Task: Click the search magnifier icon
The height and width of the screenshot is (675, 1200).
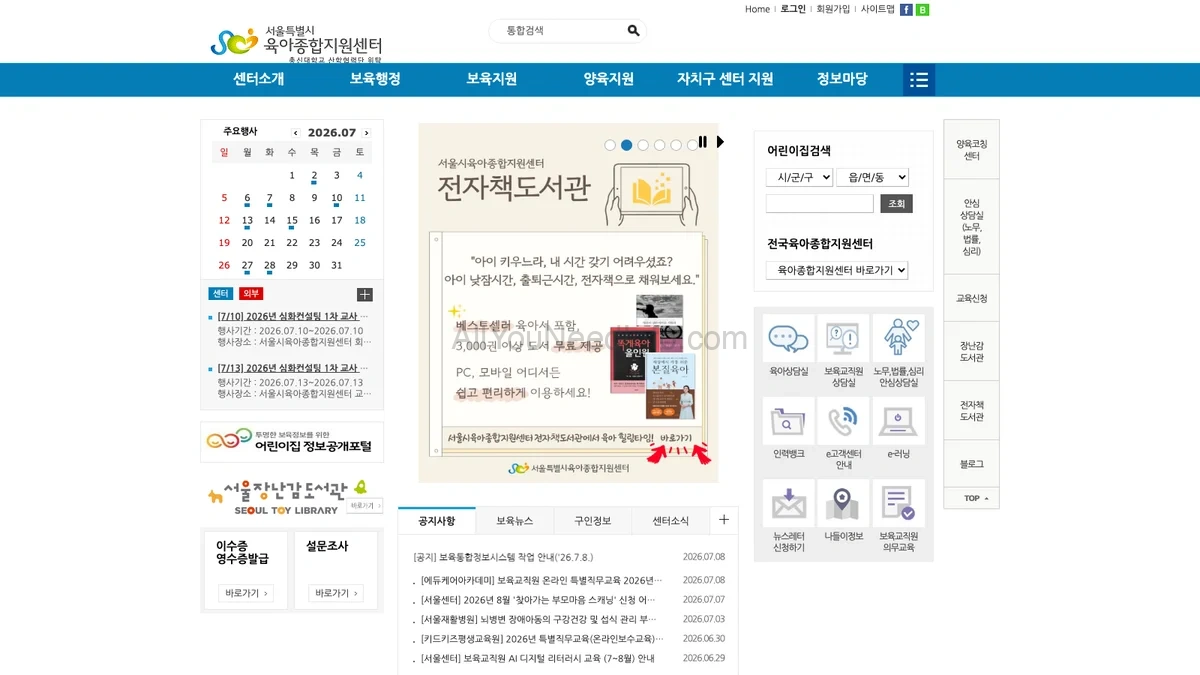Action: point(633,31)
